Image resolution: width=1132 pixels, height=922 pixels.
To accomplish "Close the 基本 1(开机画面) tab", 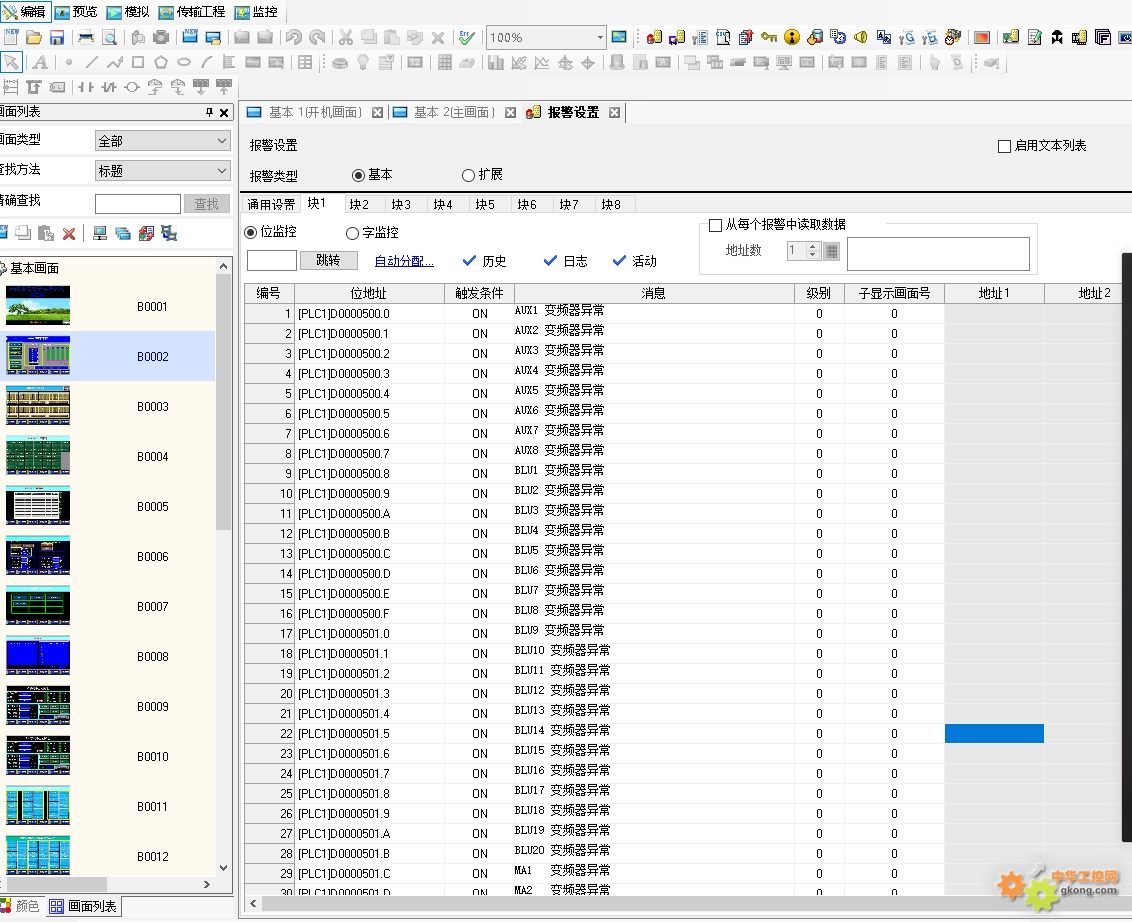I will pos(378,113).
